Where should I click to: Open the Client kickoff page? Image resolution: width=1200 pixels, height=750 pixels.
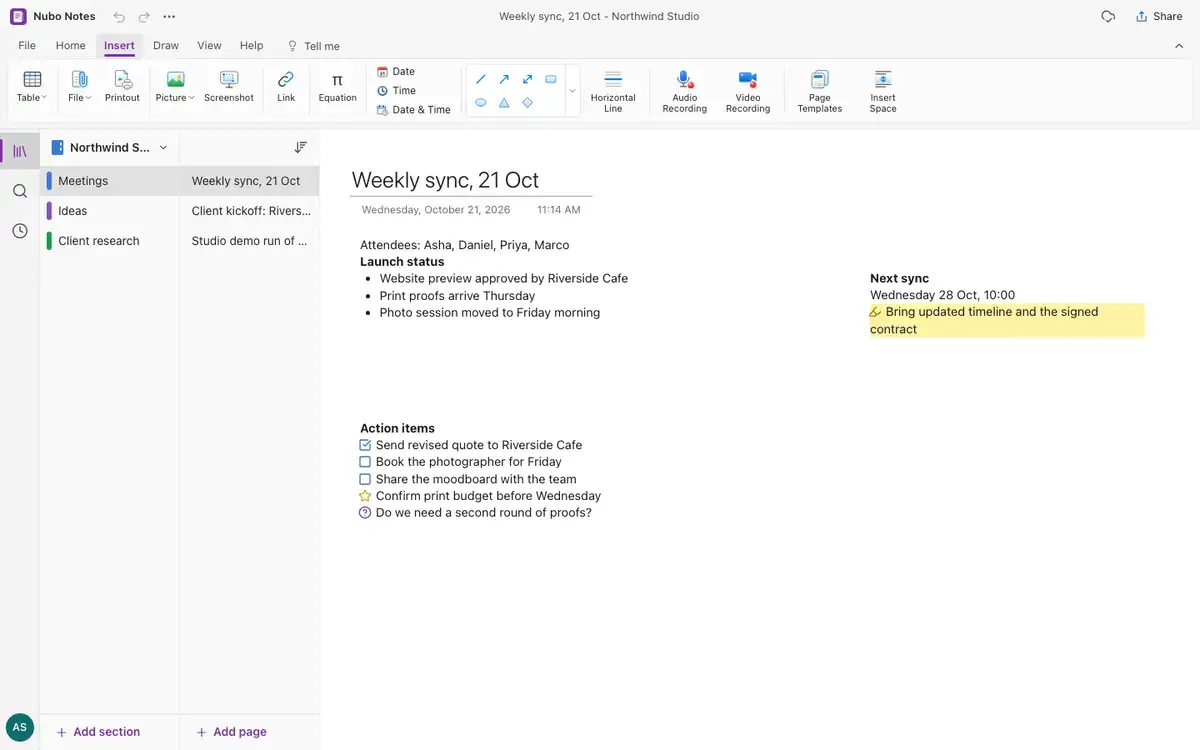pyautogui.click(x=249, y=211)
